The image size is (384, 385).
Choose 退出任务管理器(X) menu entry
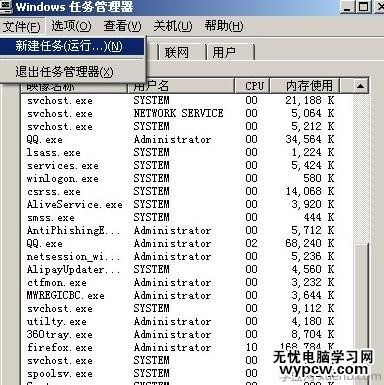72,72
